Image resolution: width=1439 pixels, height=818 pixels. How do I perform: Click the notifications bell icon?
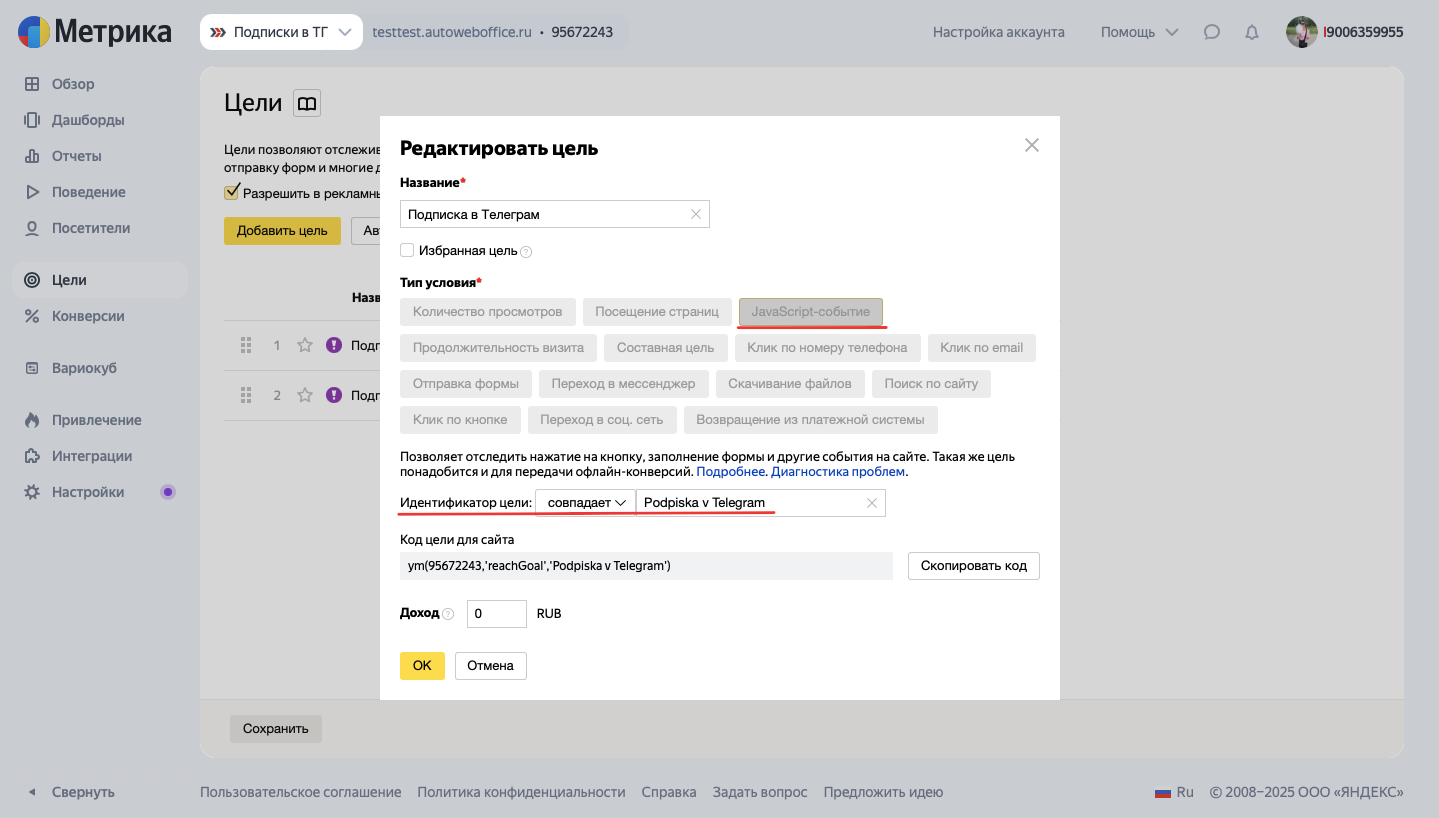tap(1252, 32)
